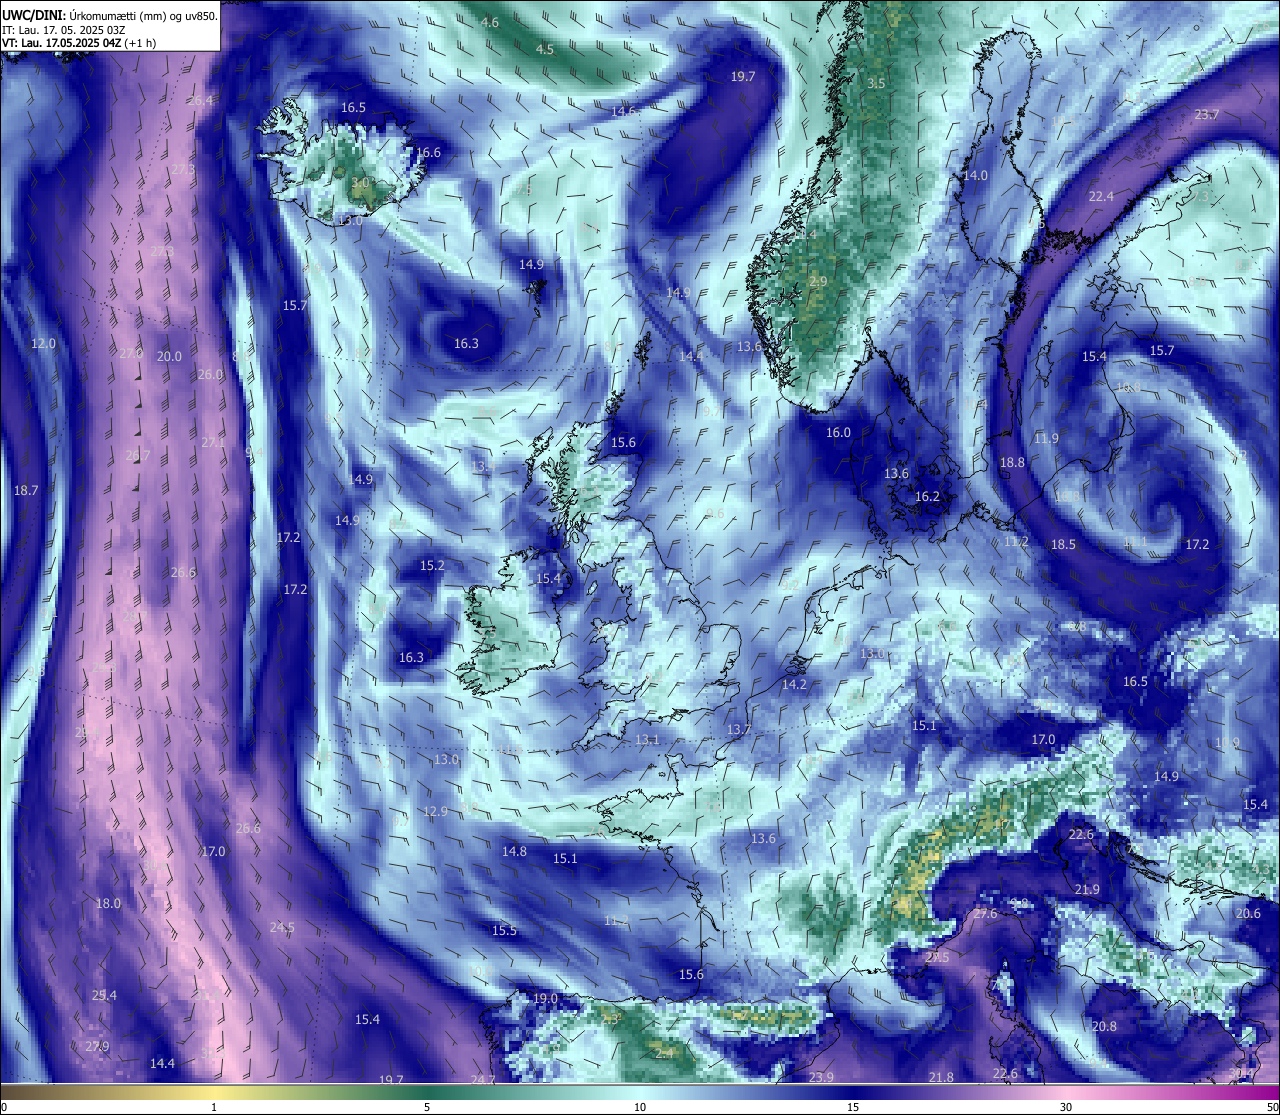Click the color scale tick labeled 1
Screen dimensions: 1280x1115
pyautogui.click(x=214, y=1107)
